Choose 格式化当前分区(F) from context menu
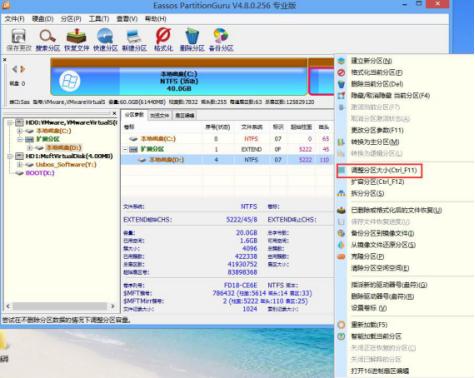Screen dimensions: 475x378 [x=376, y=72]
